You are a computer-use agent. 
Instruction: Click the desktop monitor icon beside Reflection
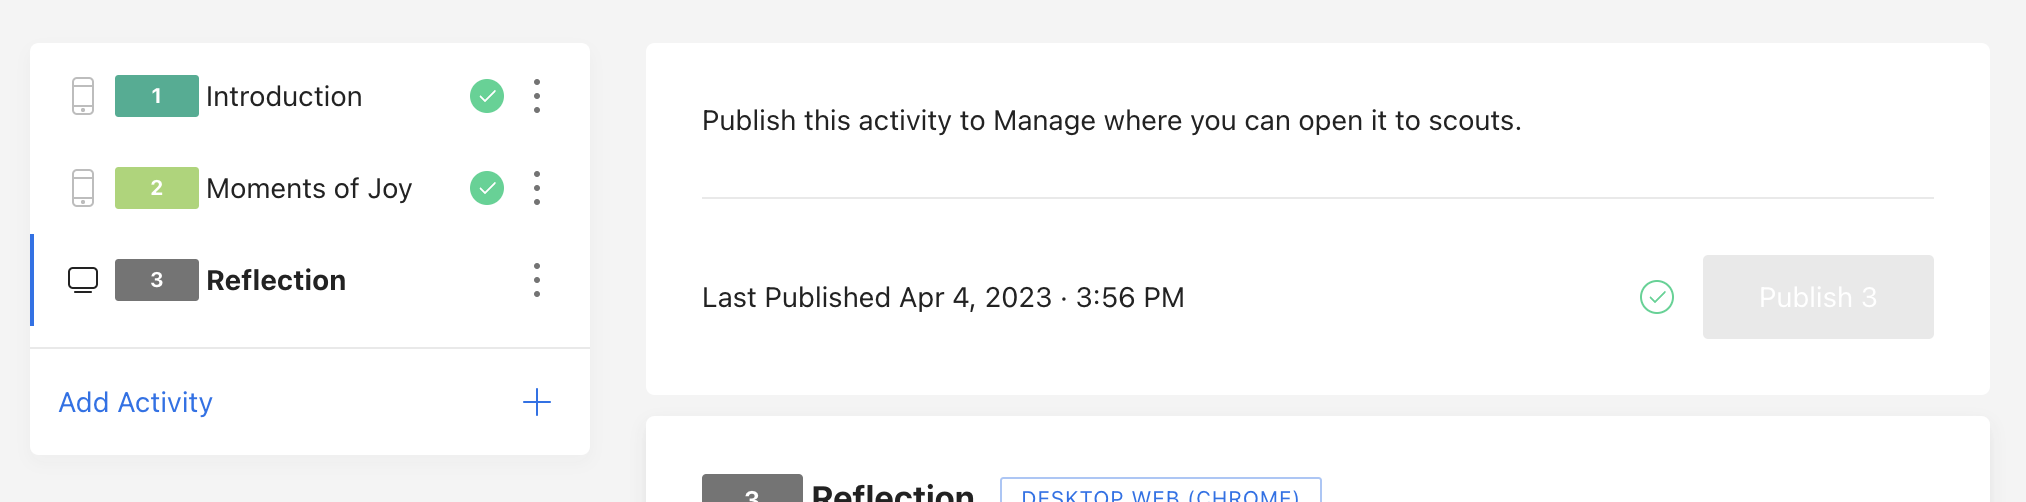[83, 280]
